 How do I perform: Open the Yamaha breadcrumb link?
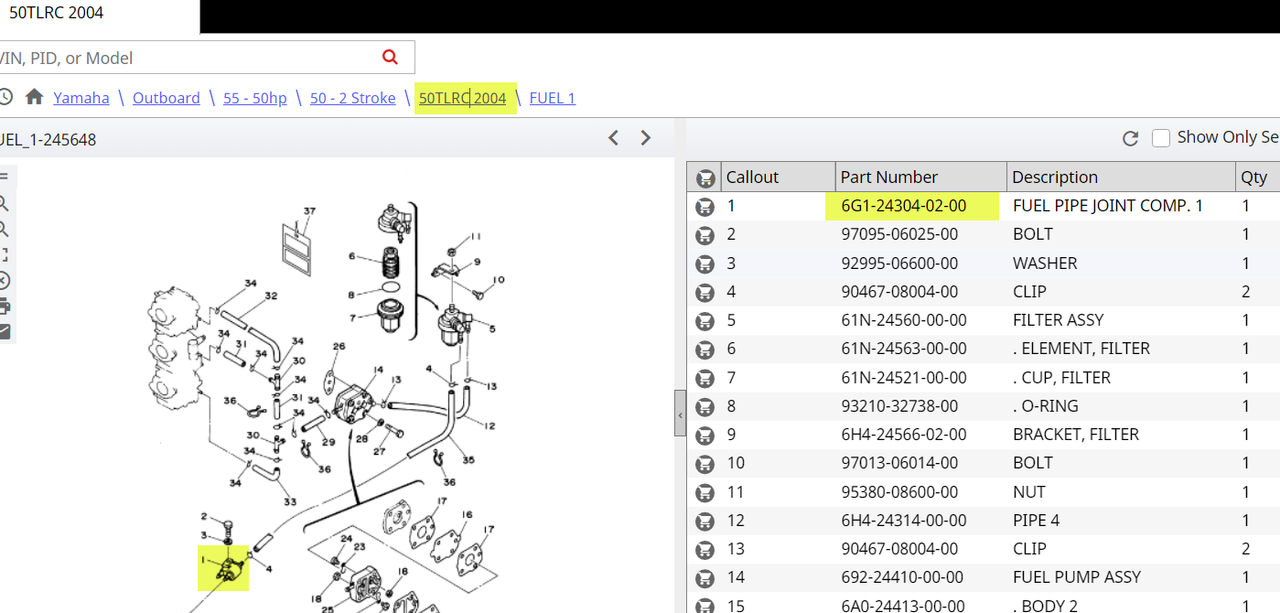click(x=82, y=98)
